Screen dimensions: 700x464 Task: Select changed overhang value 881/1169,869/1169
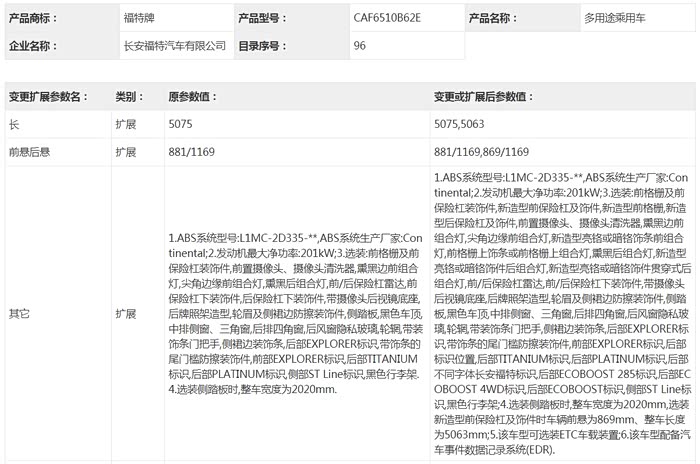click(481, 152)
